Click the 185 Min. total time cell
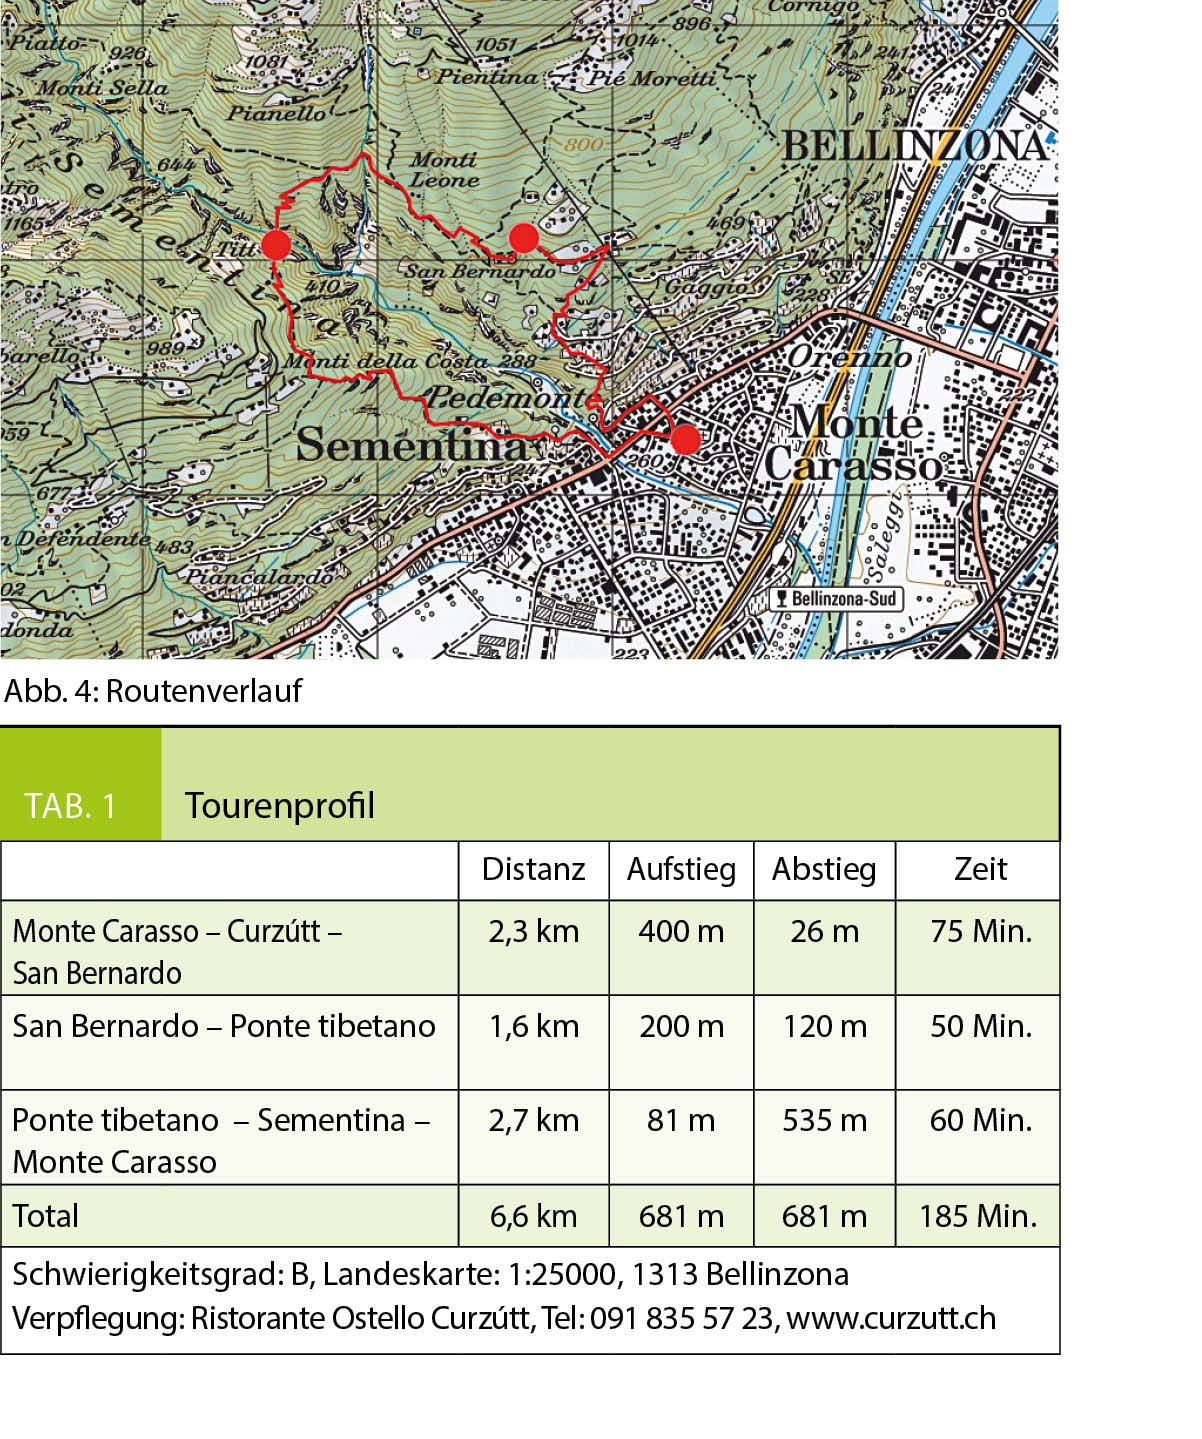Screen dimensions: 1202x1439 click(978, 1216)
